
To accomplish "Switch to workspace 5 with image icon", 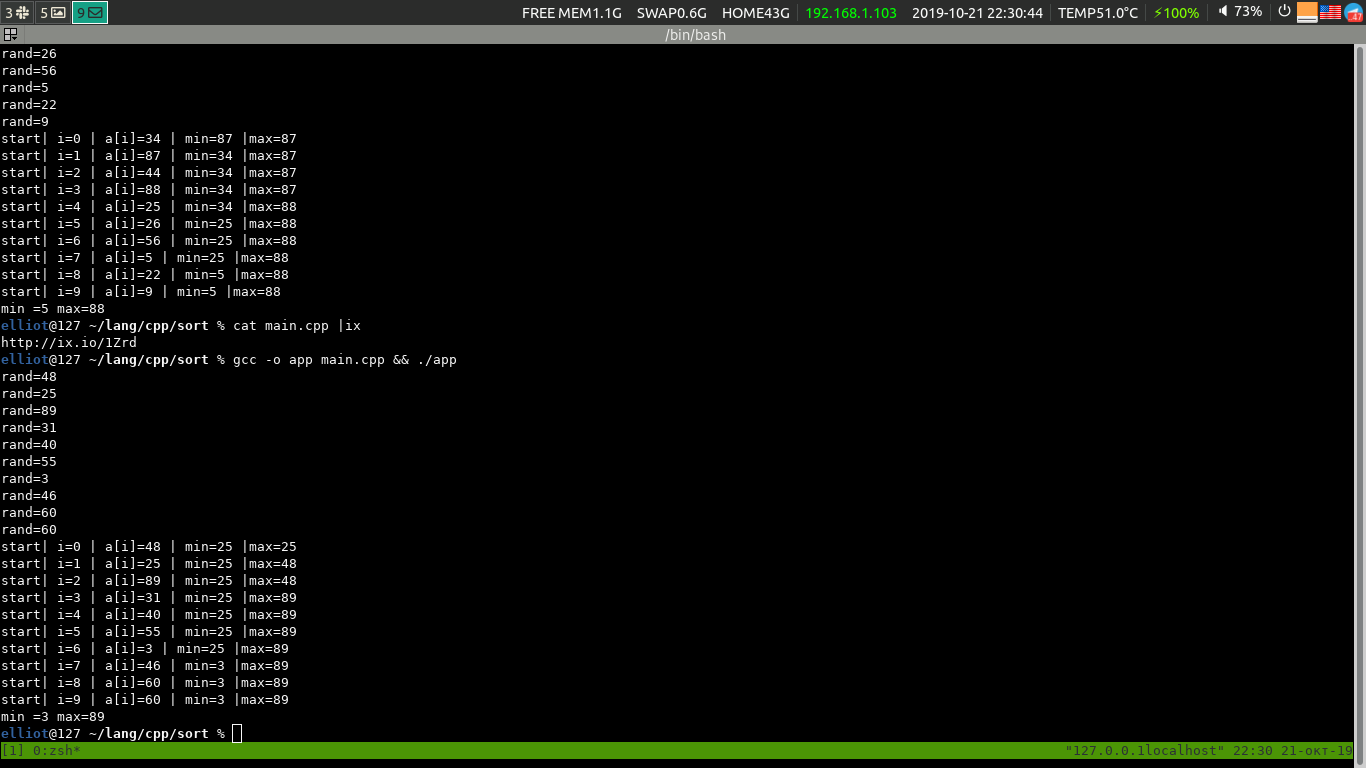I will pyautogui.click(x=53, y=13).
